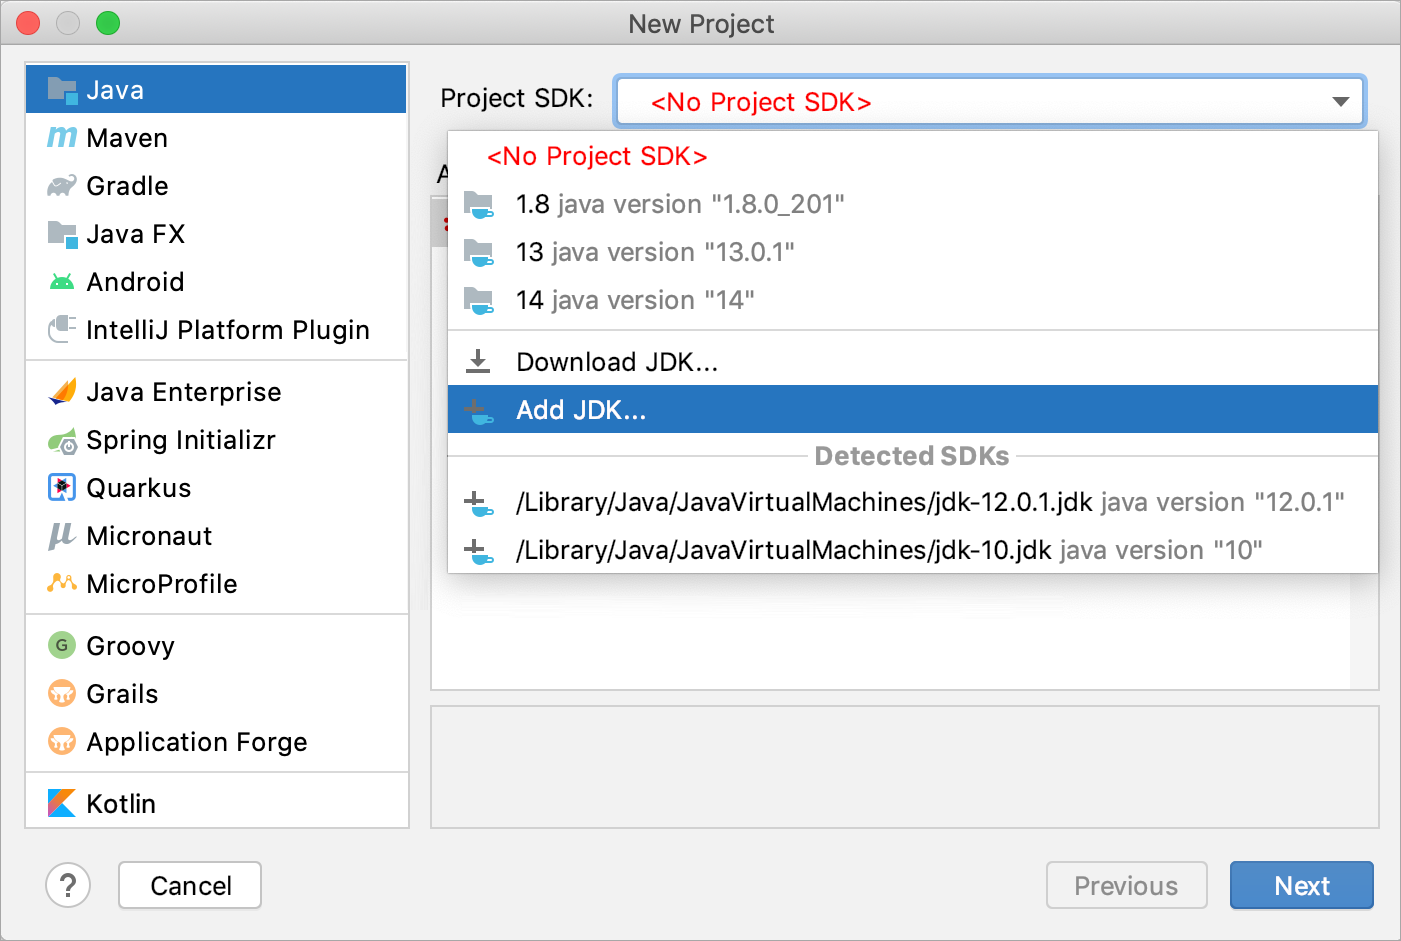Viewport: 1401px width, 941px height.
Task: Click the Application Forge icon
Action: tap(62, 741)
